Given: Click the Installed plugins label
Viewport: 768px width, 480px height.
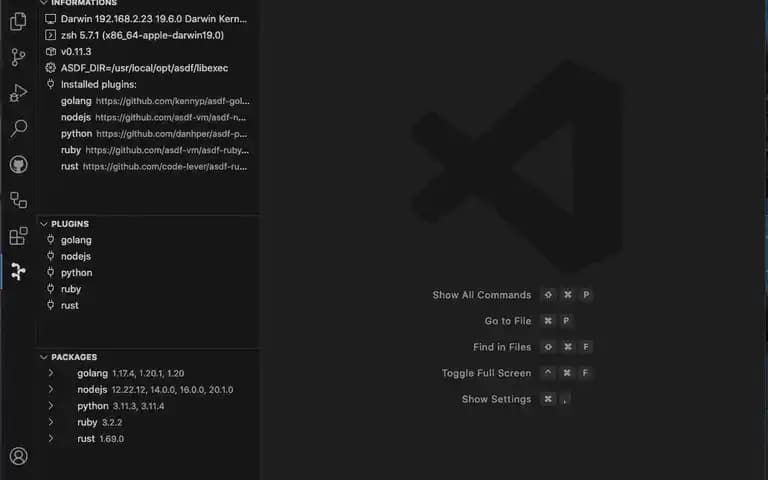Looking at the screenshot, I should pos(98,84).
